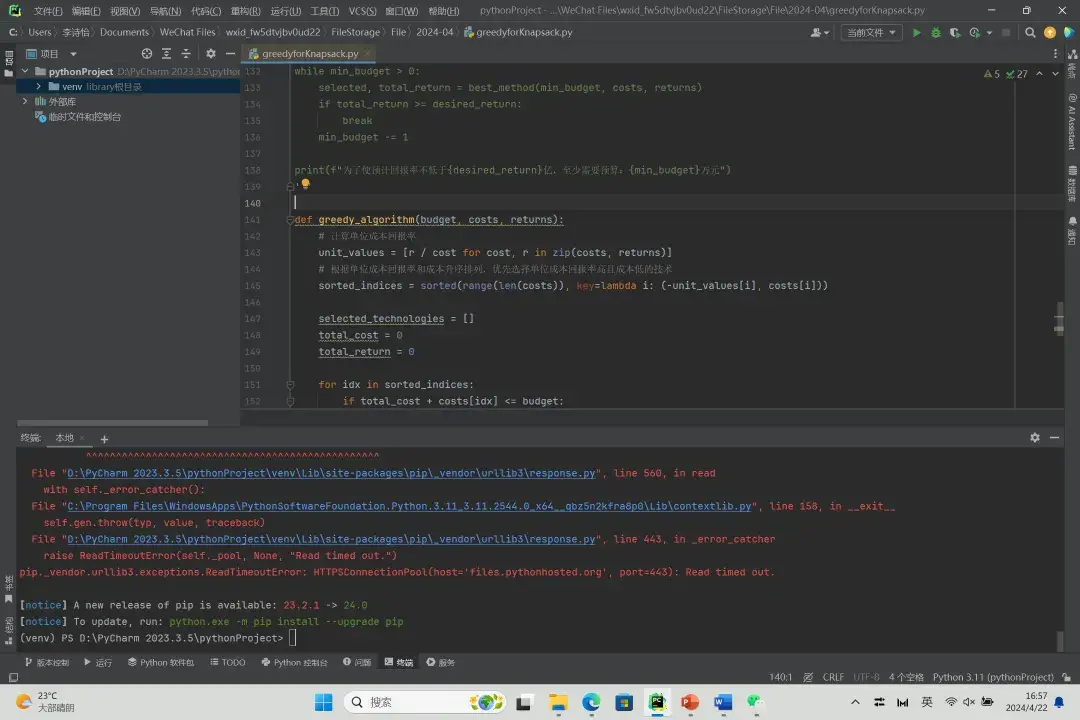Toggle the read-only lock icon in status bar
The height and width of the screenshot is (720, 1080).
1066,677
